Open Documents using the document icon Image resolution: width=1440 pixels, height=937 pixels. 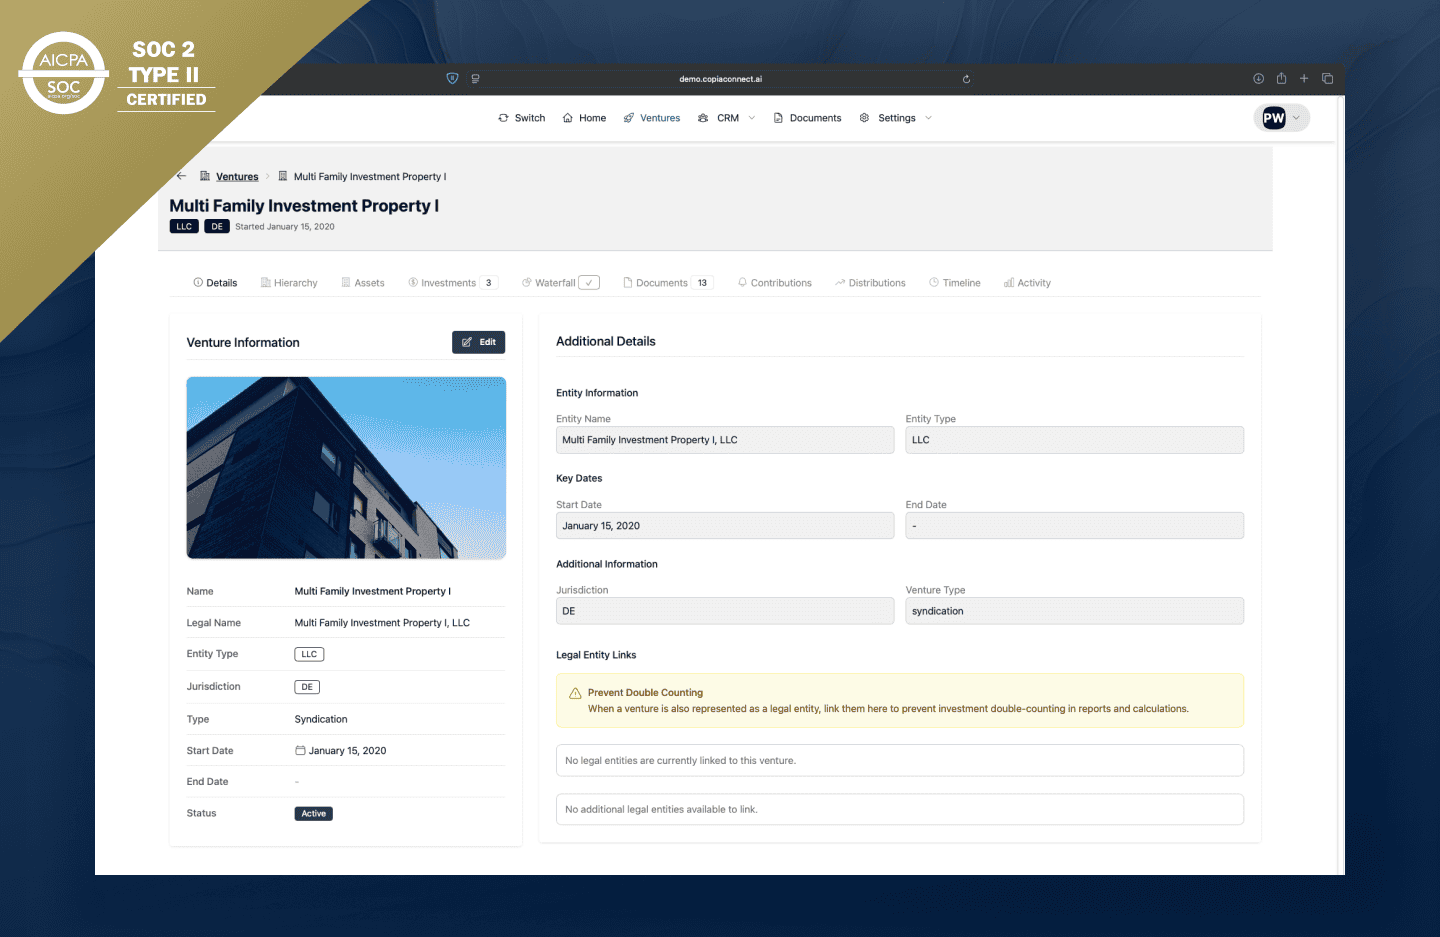(777, 117)
